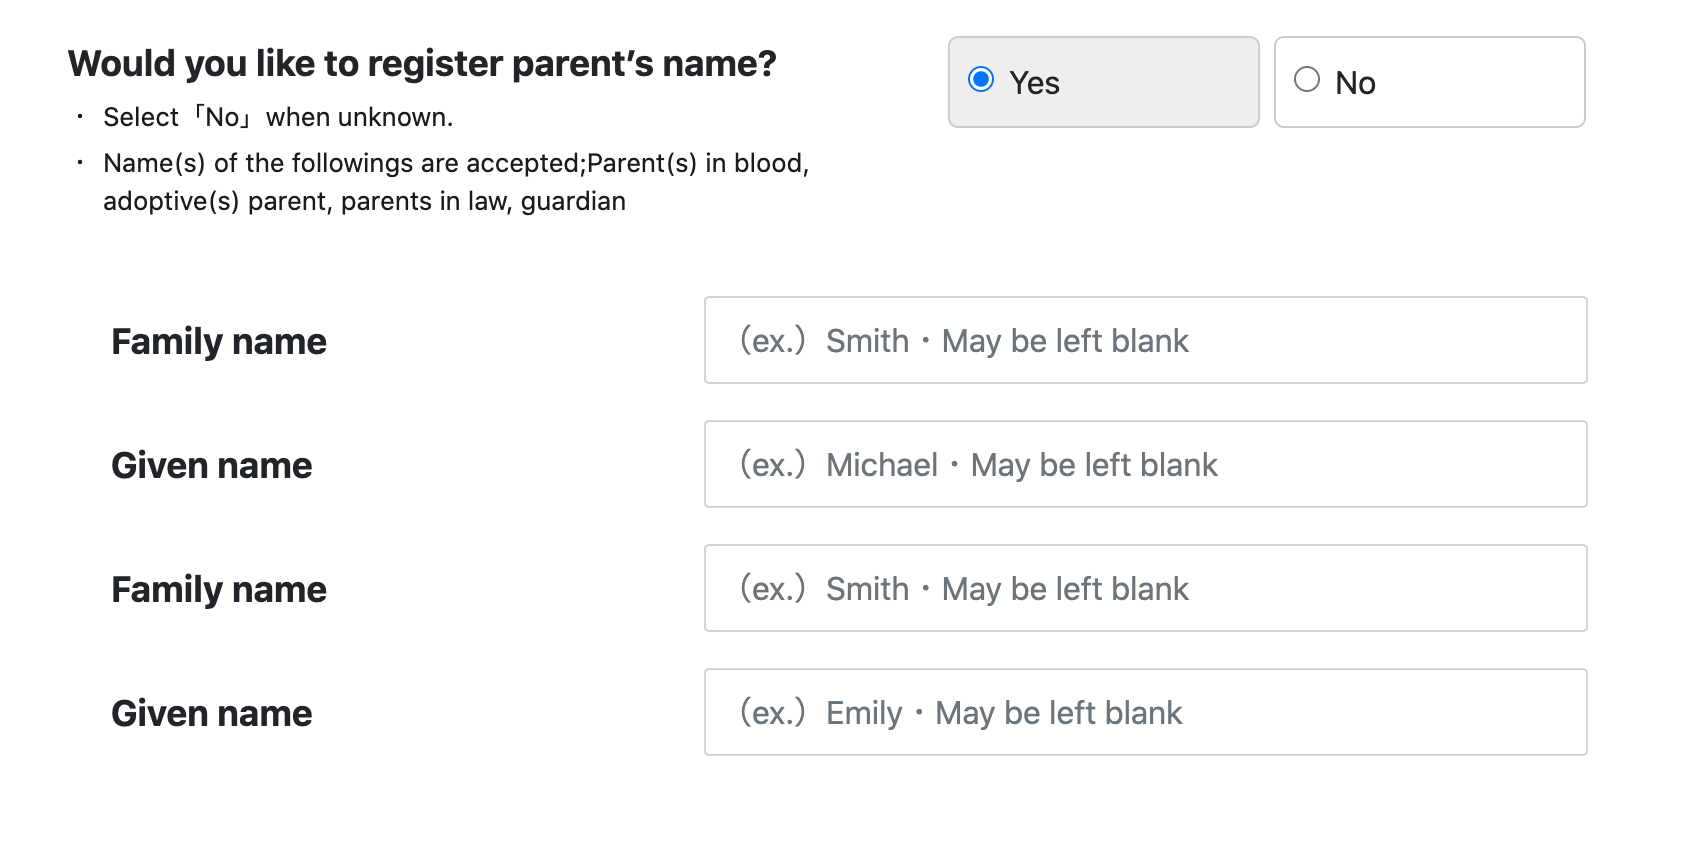Click the second "Family name" label text

pos(219,589)
